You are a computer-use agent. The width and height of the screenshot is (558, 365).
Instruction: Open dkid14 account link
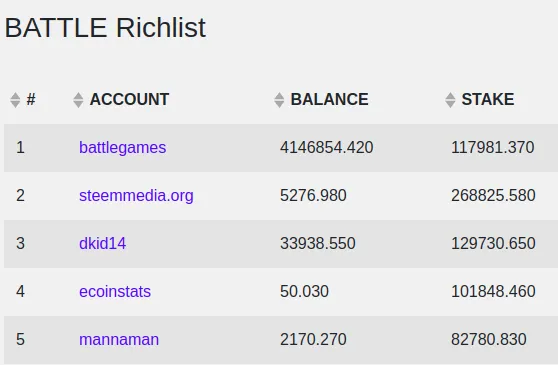(x=102, y=244)
